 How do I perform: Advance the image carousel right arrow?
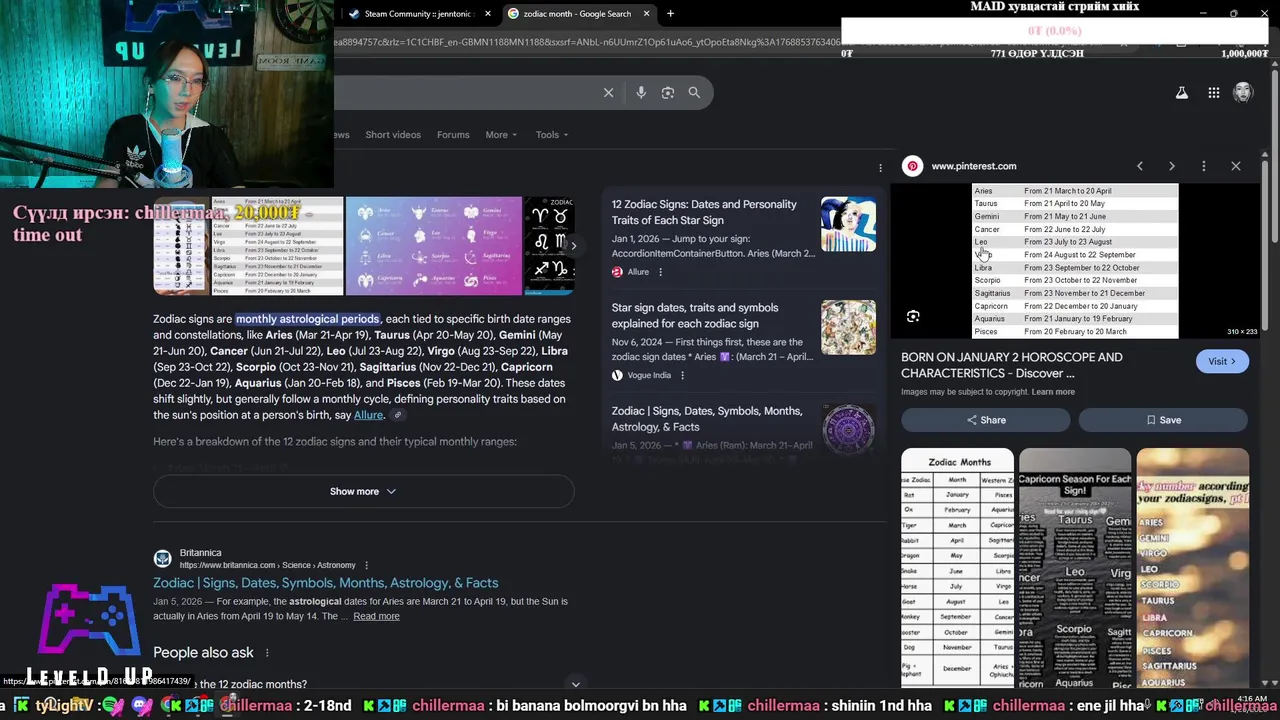click(x=573, y=245)
